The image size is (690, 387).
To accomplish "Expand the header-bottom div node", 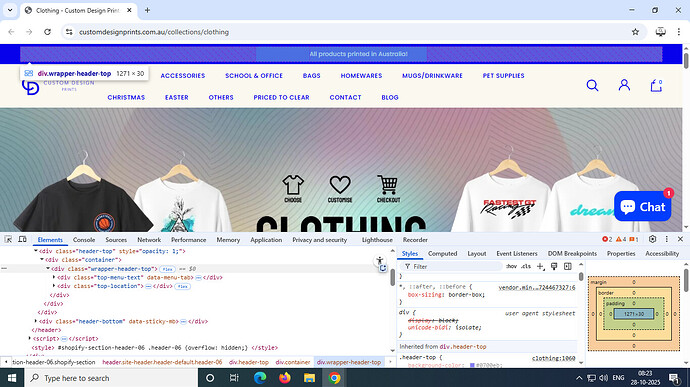I will pyautogui.click(x=36, y=321).
